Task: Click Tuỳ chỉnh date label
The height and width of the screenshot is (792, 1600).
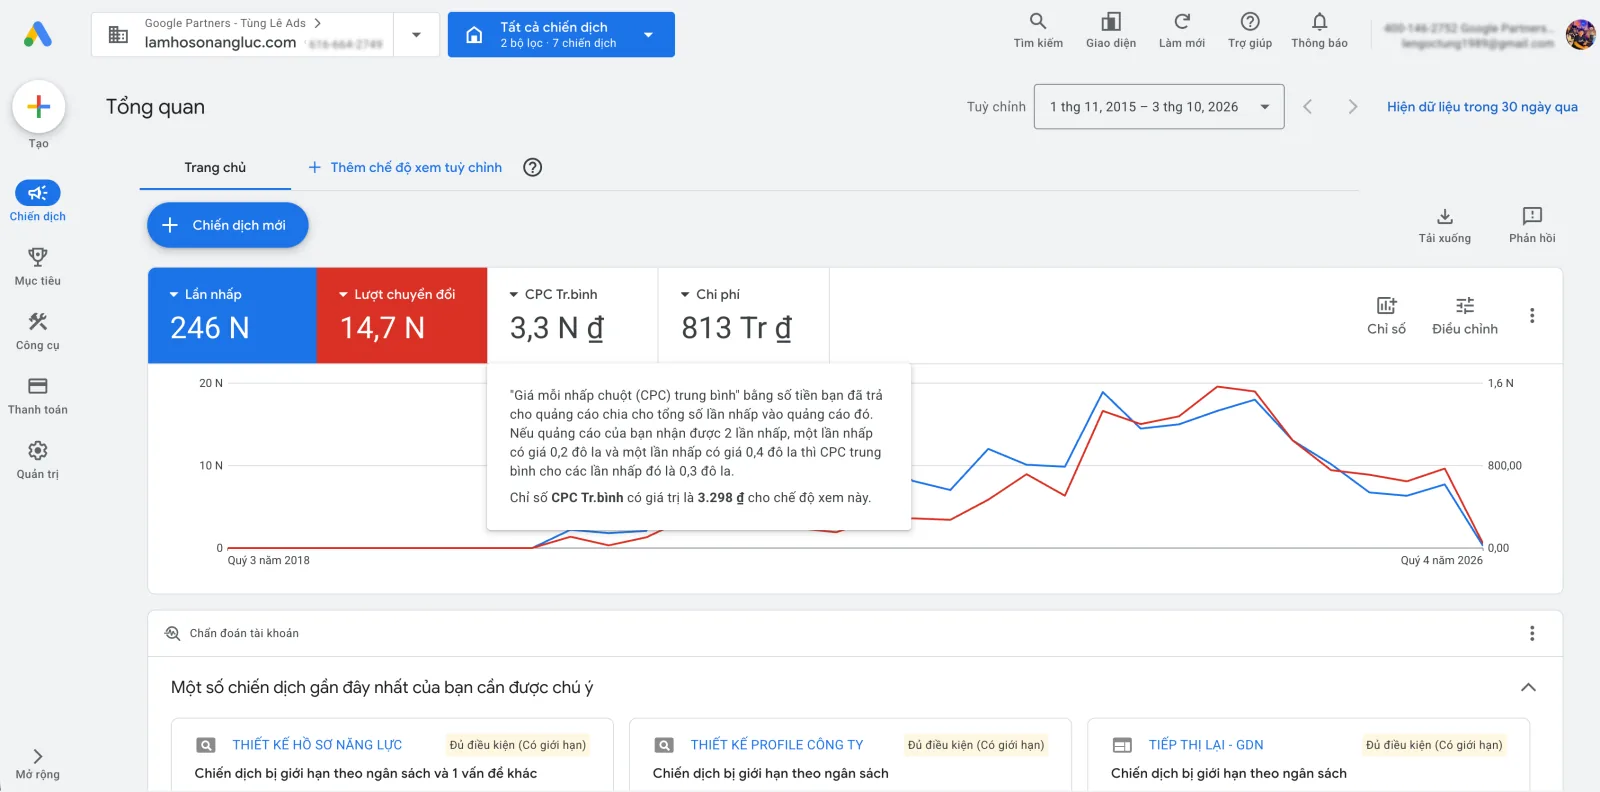Action: click(x=996, y=107)
